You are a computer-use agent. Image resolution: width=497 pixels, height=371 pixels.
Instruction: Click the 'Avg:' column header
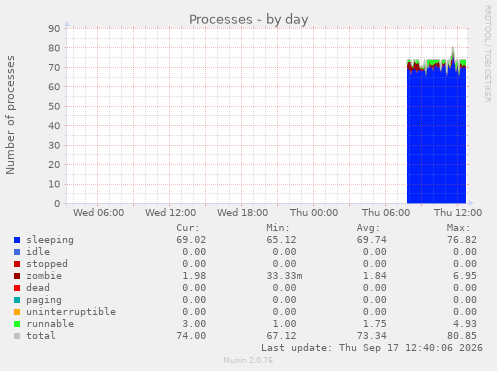point(368,228)
